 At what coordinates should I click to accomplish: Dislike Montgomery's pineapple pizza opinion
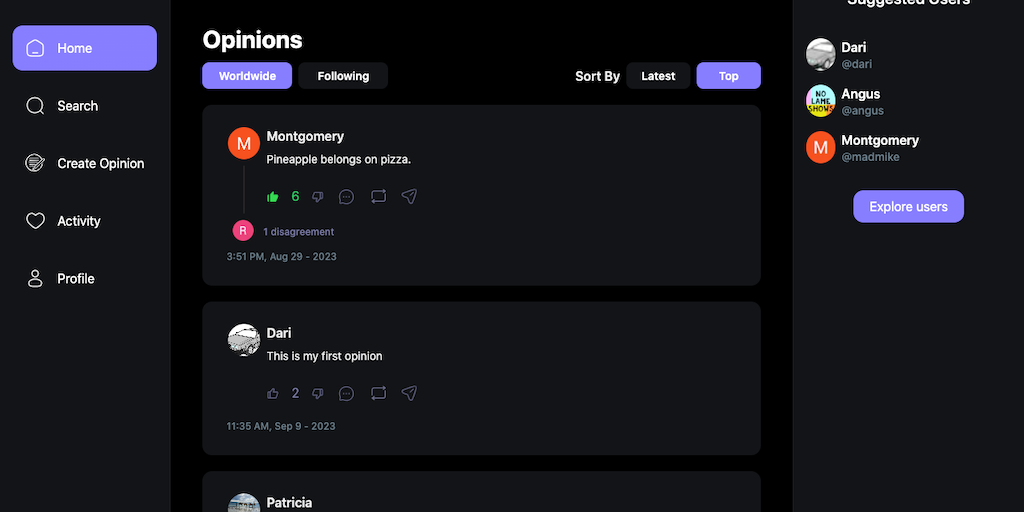pyautogui.click(x=318, y=197)
